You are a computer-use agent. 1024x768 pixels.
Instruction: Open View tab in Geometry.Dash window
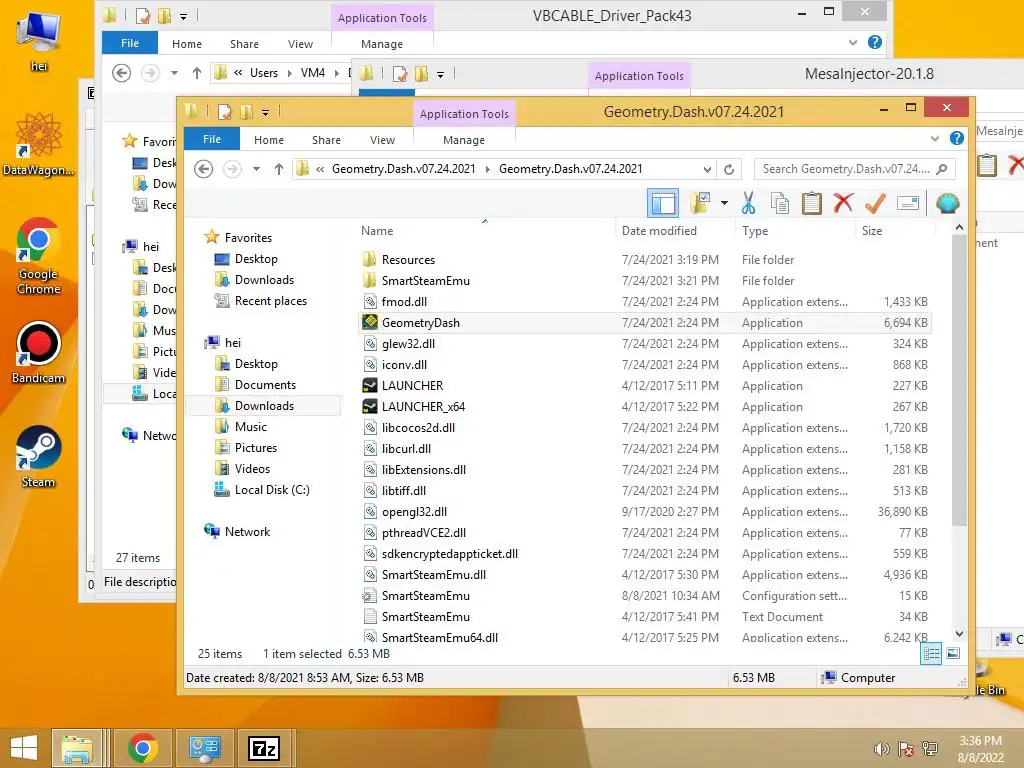(x=382, y=140)
